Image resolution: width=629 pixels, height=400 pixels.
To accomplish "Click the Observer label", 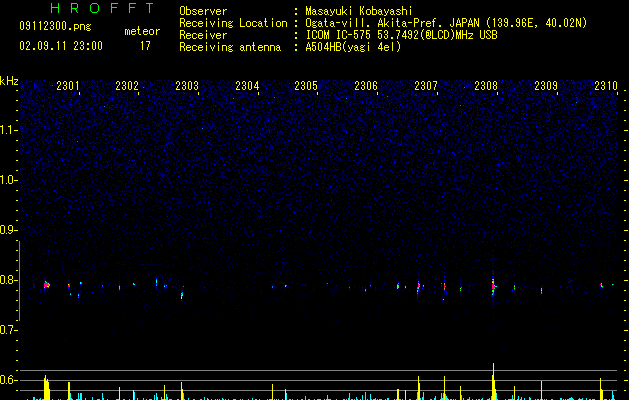I will click(203, 11).
